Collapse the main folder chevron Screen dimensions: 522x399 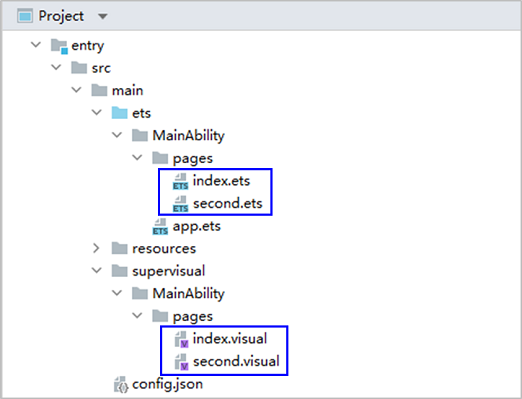coord(76,90)
